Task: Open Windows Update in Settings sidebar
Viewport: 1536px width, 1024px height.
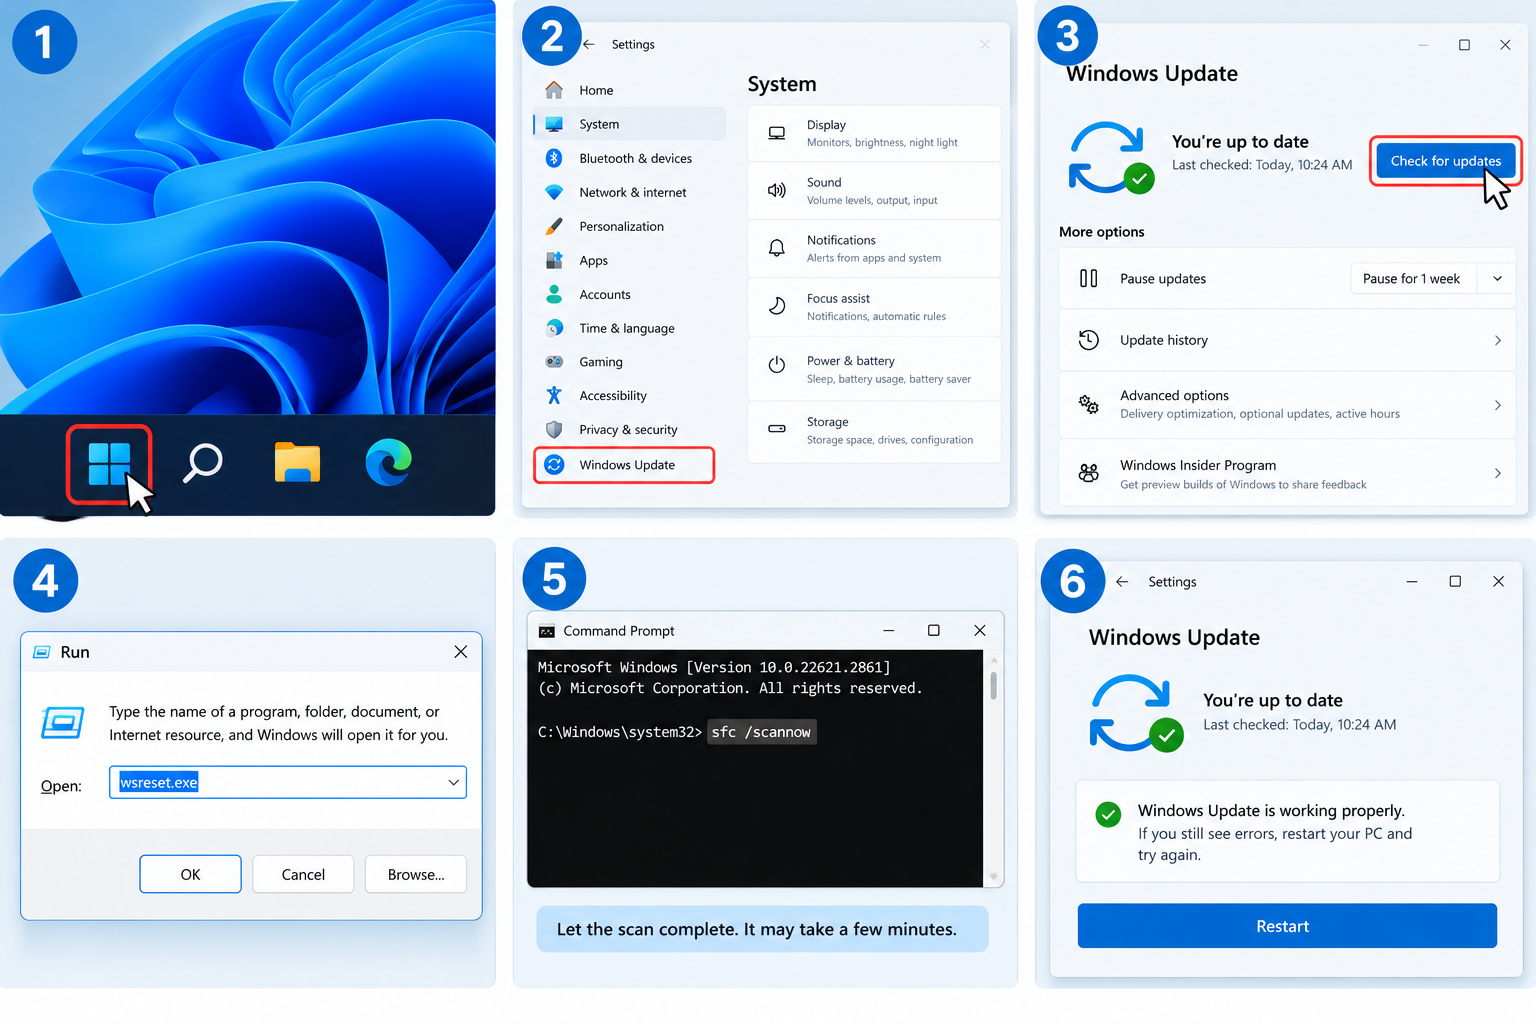Action: click(624, 465)
